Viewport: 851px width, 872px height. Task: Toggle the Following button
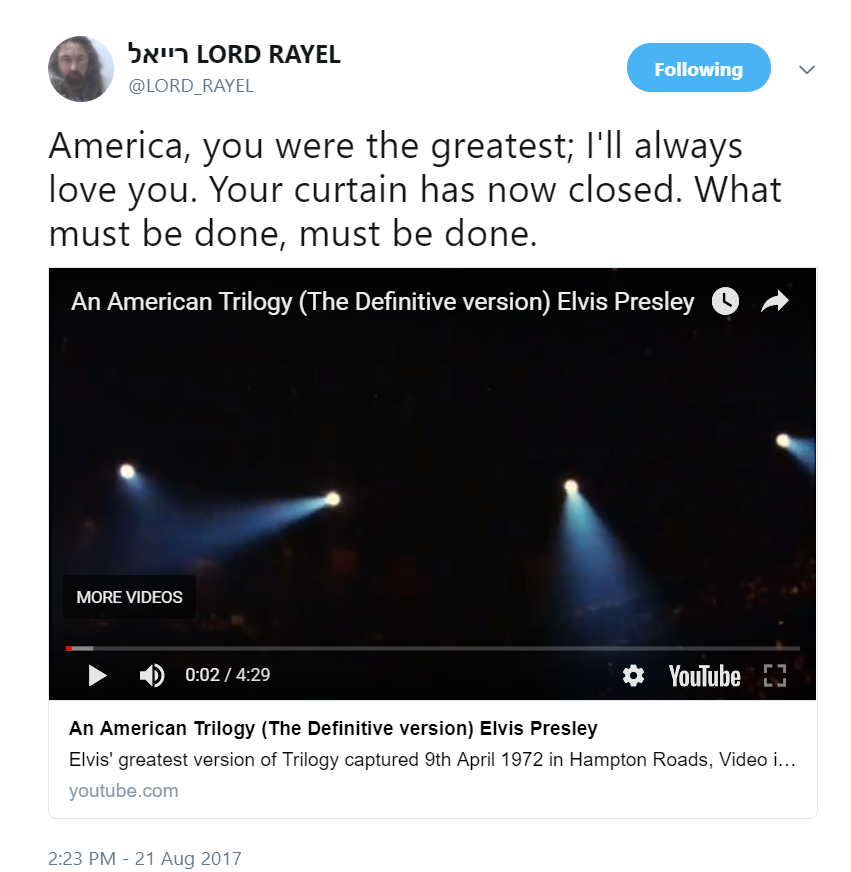[x=699, y=68]
